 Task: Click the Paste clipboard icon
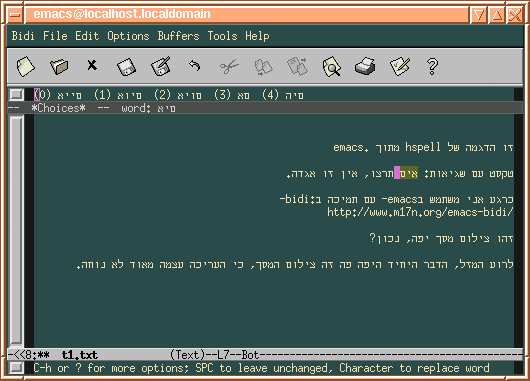(297, 66)
